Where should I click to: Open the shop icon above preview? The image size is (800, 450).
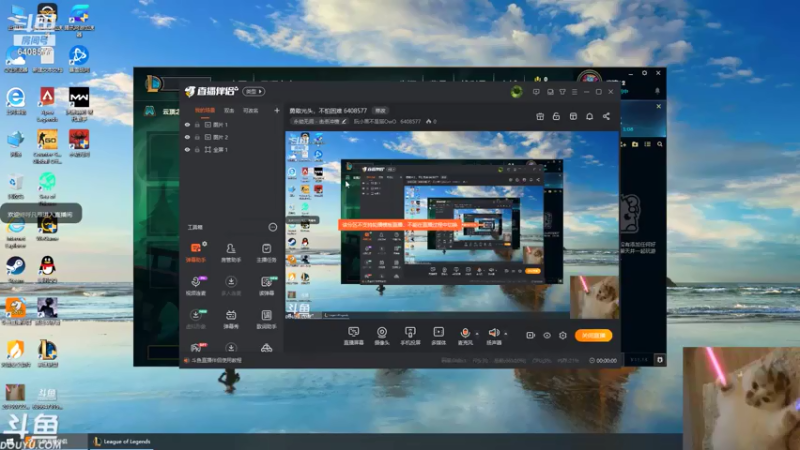(x=573, y=116)
